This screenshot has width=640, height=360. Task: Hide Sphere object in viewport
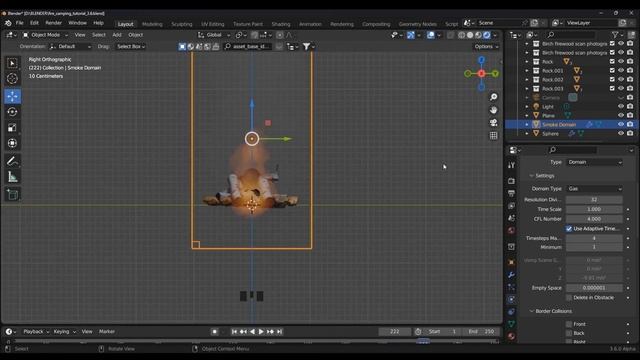coord(621,133)
